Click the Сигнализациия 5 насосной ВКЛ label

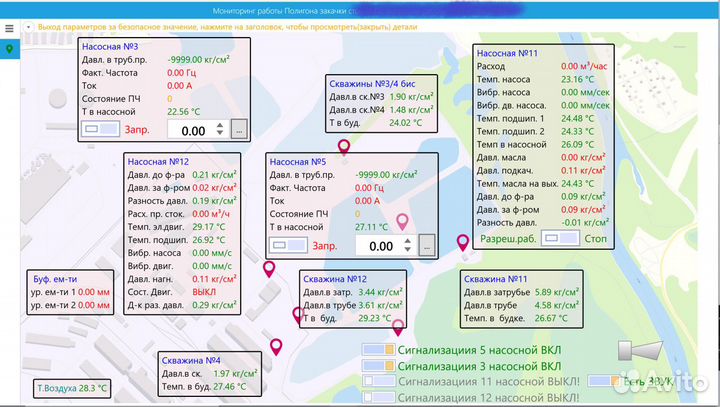[x=479, y=350]
